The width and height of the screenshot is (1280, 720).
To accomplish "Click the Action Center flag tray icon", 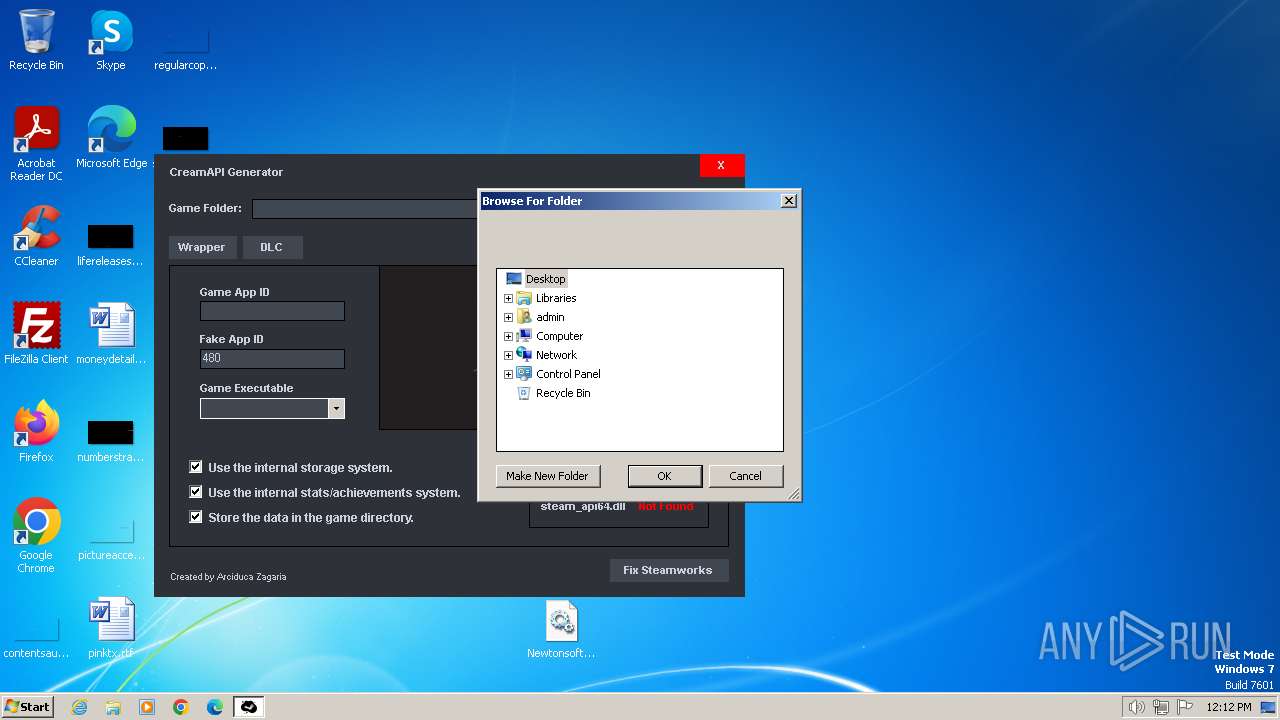I will click(x=1185, y=707).
